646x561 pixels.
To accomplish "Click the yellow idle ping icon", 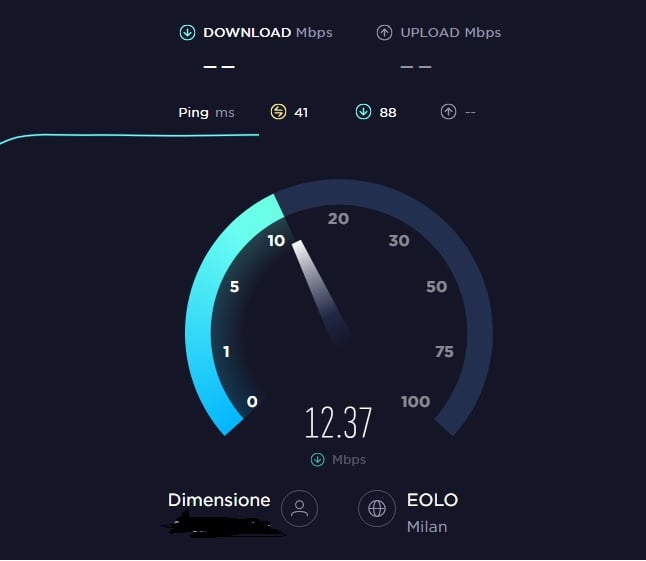I will coord(279,112).
